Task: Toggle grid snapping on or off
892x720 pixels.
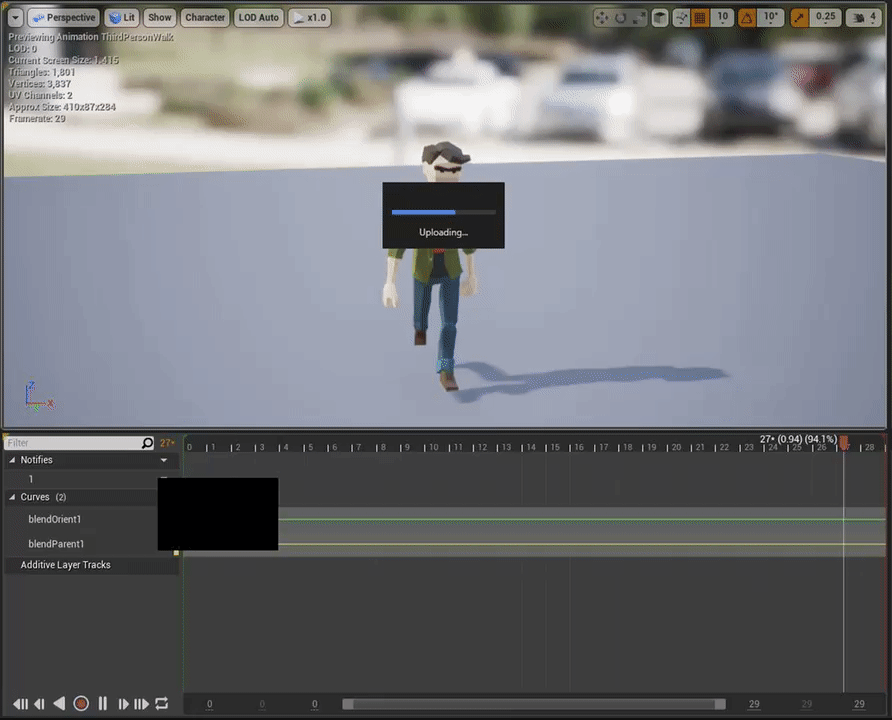Action: [x=700, y=17]
